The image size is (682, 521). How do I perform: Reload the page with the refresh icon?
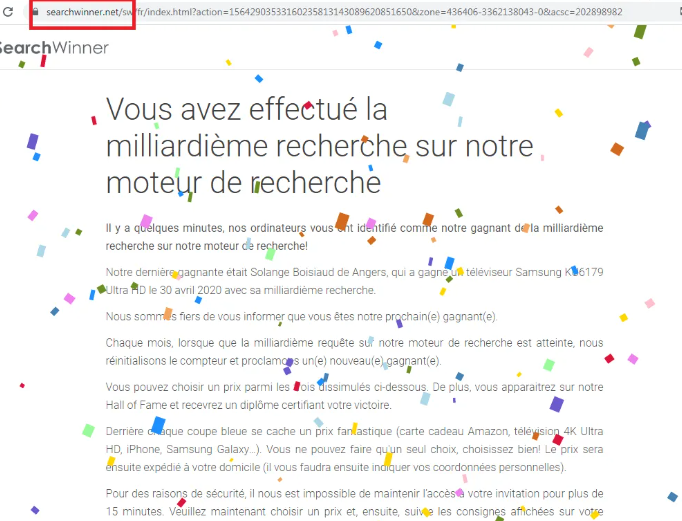[x=8, y=12]
